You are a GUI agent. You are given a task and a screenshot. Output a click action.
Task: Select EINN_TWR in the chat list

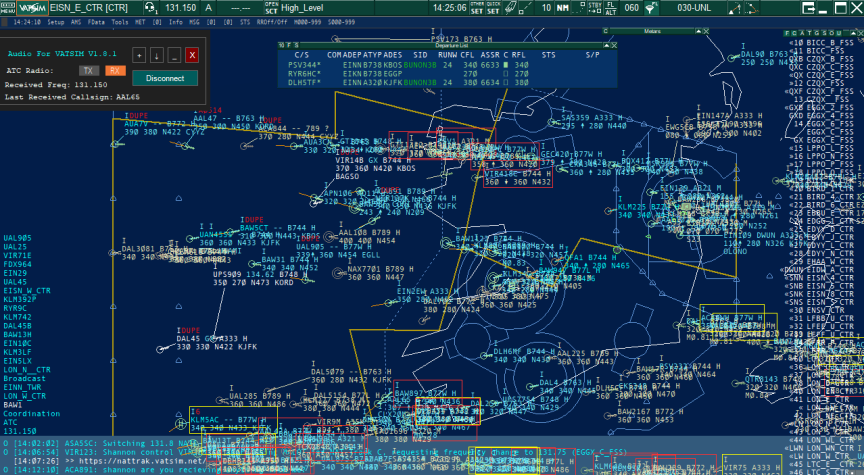pyautogui.click(x=22, y=387)
